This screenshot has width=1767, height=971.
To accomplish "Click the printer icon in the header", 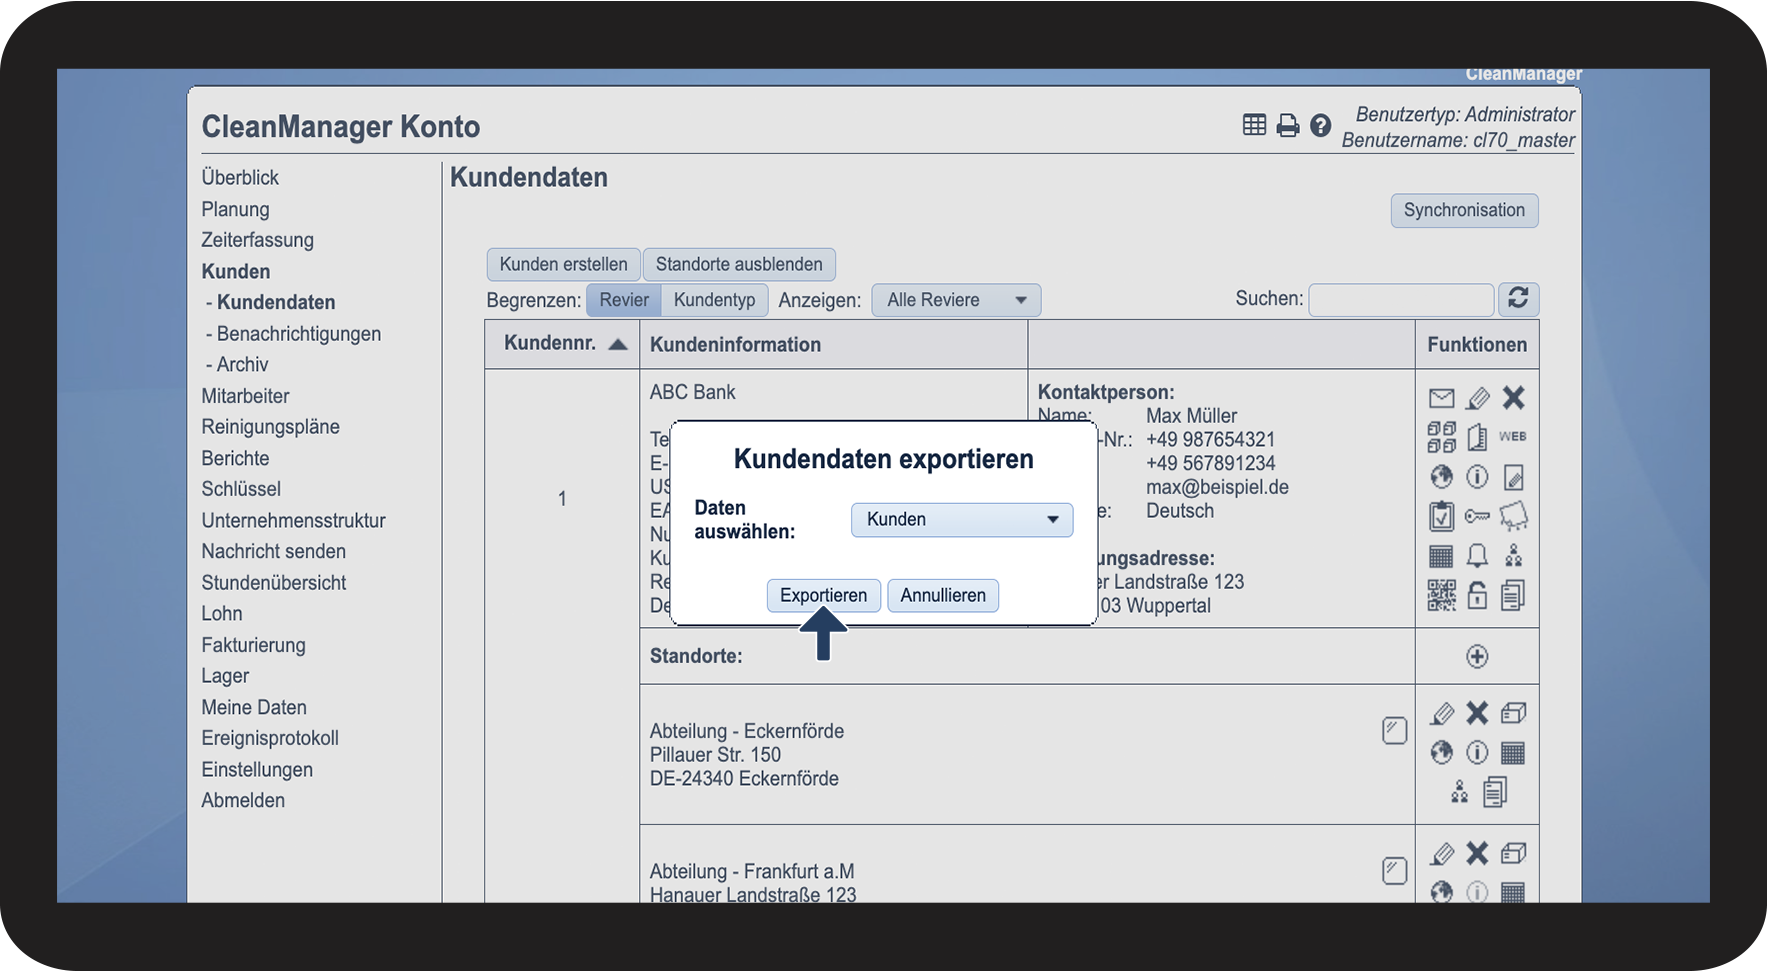I will [1288, 126].
